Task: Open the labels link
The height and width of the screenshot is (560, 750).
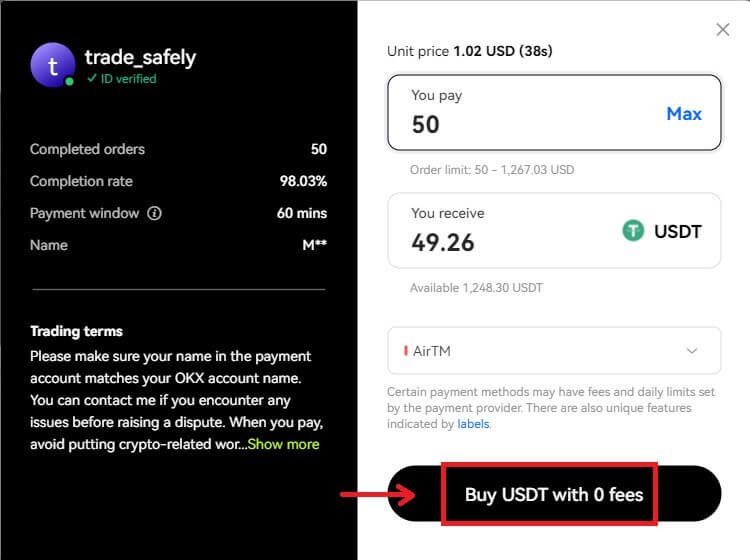Action: pyautogui.click(x=473, y=424)
